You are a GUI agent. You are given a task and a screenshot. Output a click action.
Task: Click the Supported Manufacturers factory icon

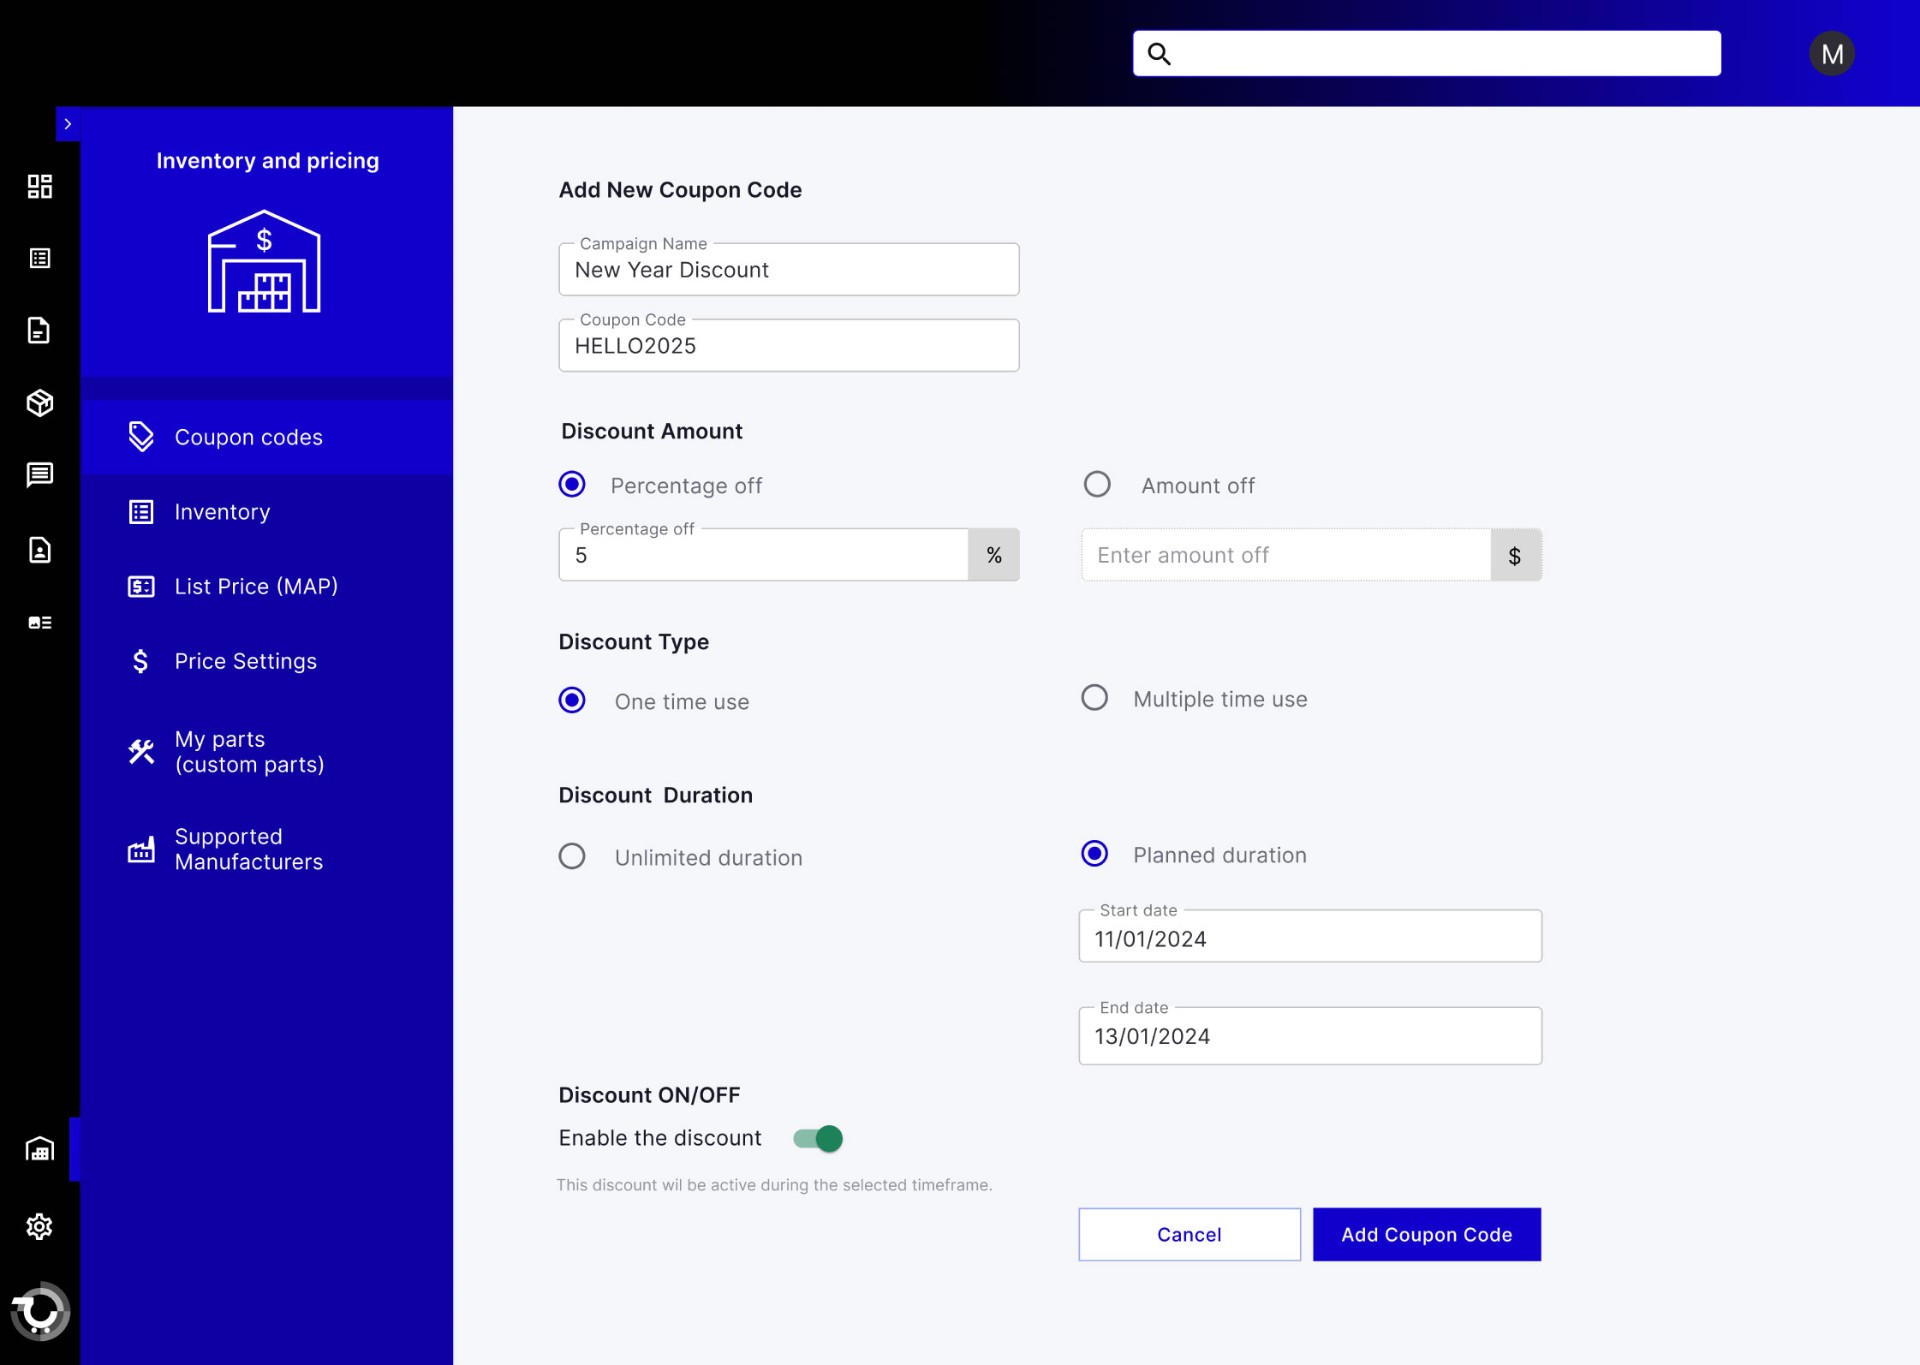coord(141,849)
